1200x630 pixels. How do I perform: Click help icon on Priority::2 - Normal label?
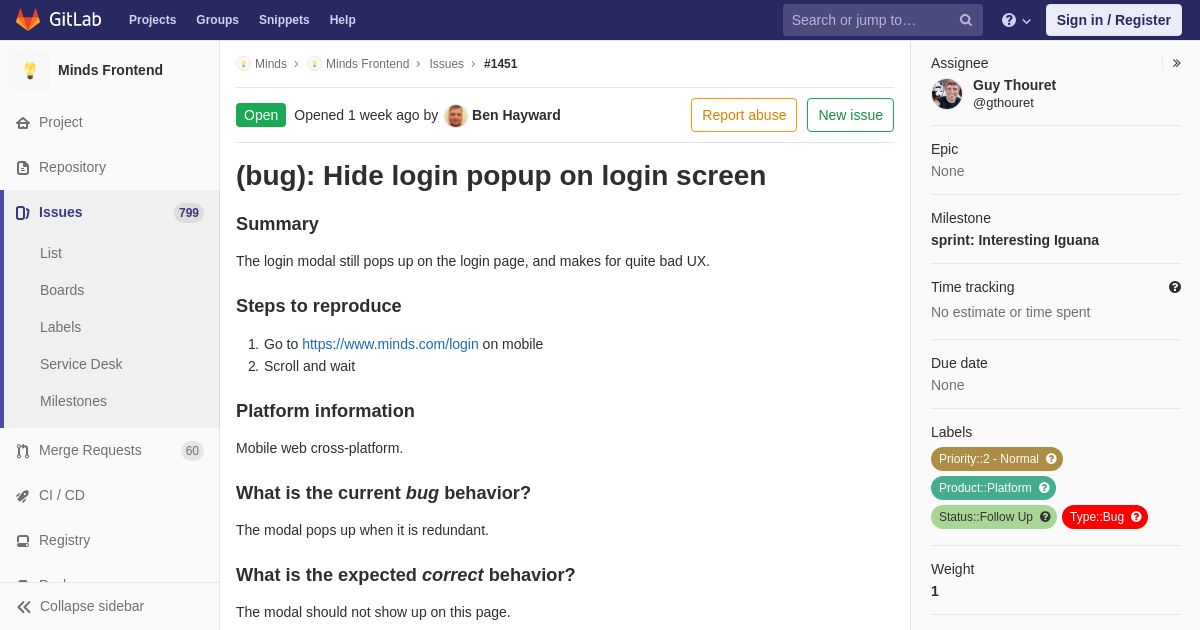pyautogui.click(x=1051, y=459)
